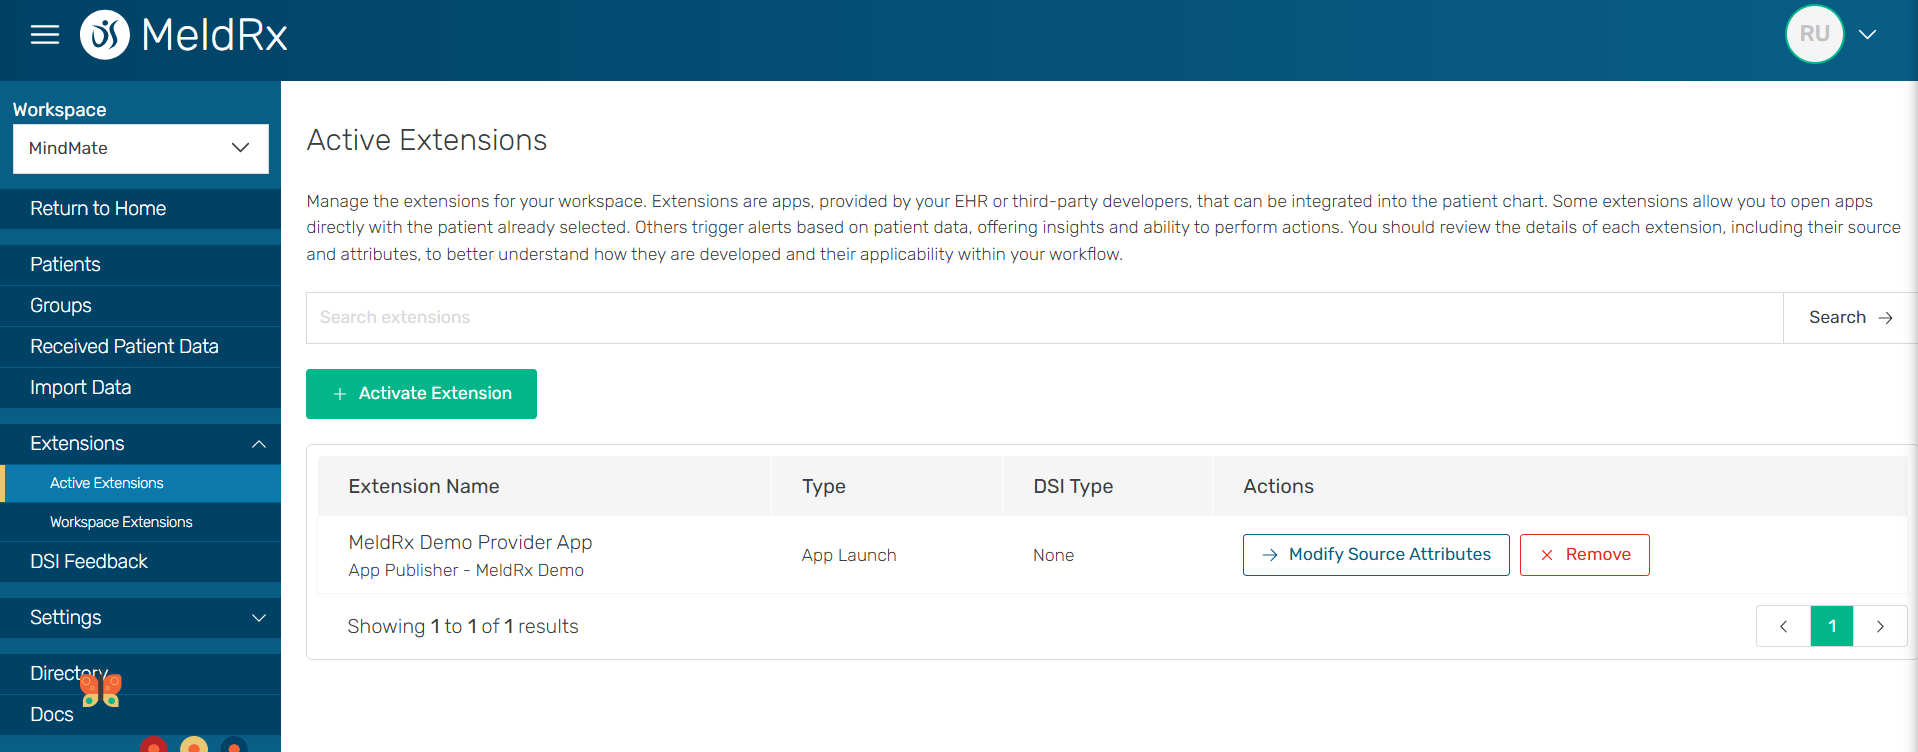The width and height of the screenshot is (1918, 752).
Task: Open the Groups page
Action: point(140,306)
